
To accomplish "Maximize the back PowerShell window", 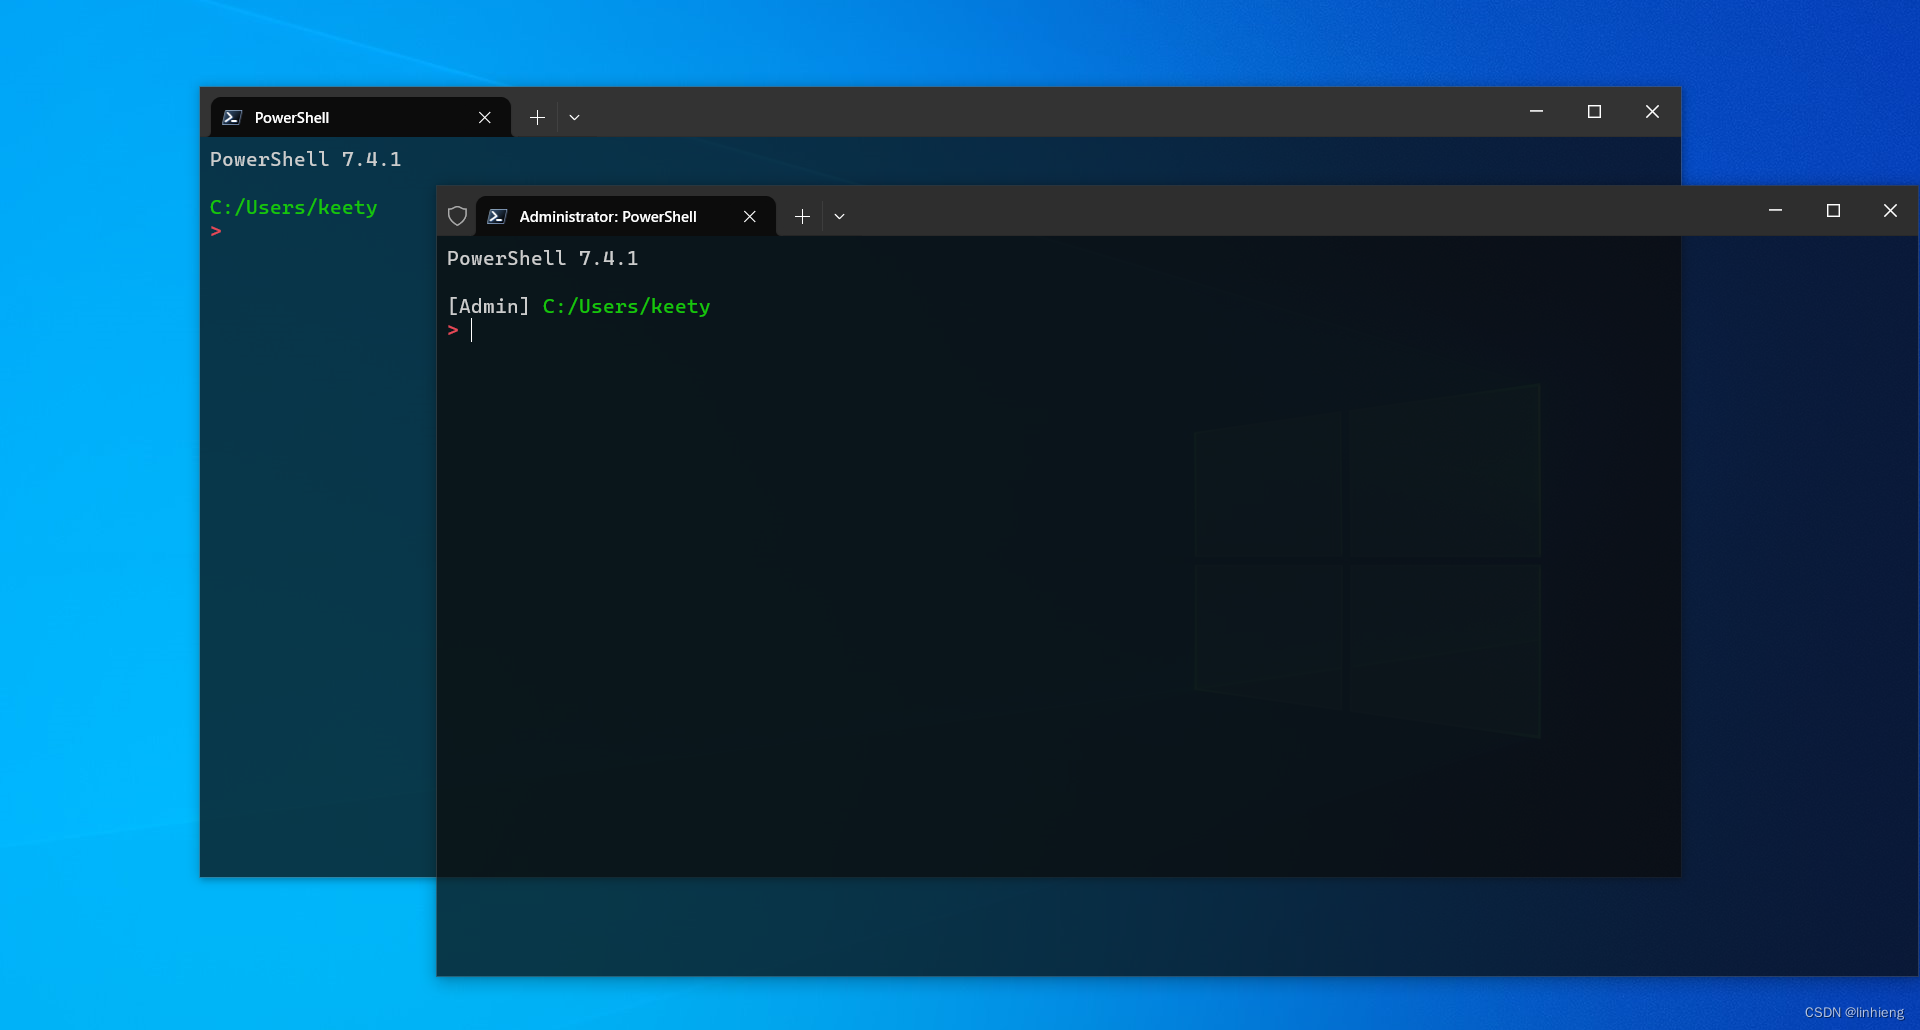I will [1595, 112].
